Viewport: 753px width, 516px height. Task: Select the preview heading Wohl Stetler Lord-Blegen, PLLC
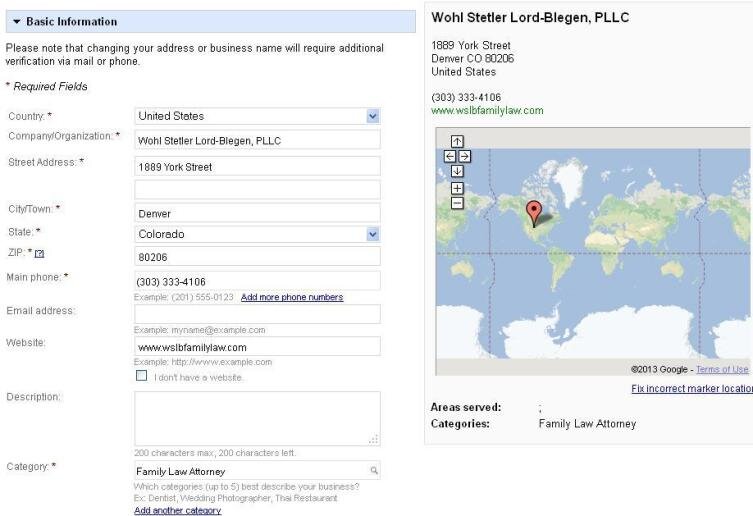530,18
